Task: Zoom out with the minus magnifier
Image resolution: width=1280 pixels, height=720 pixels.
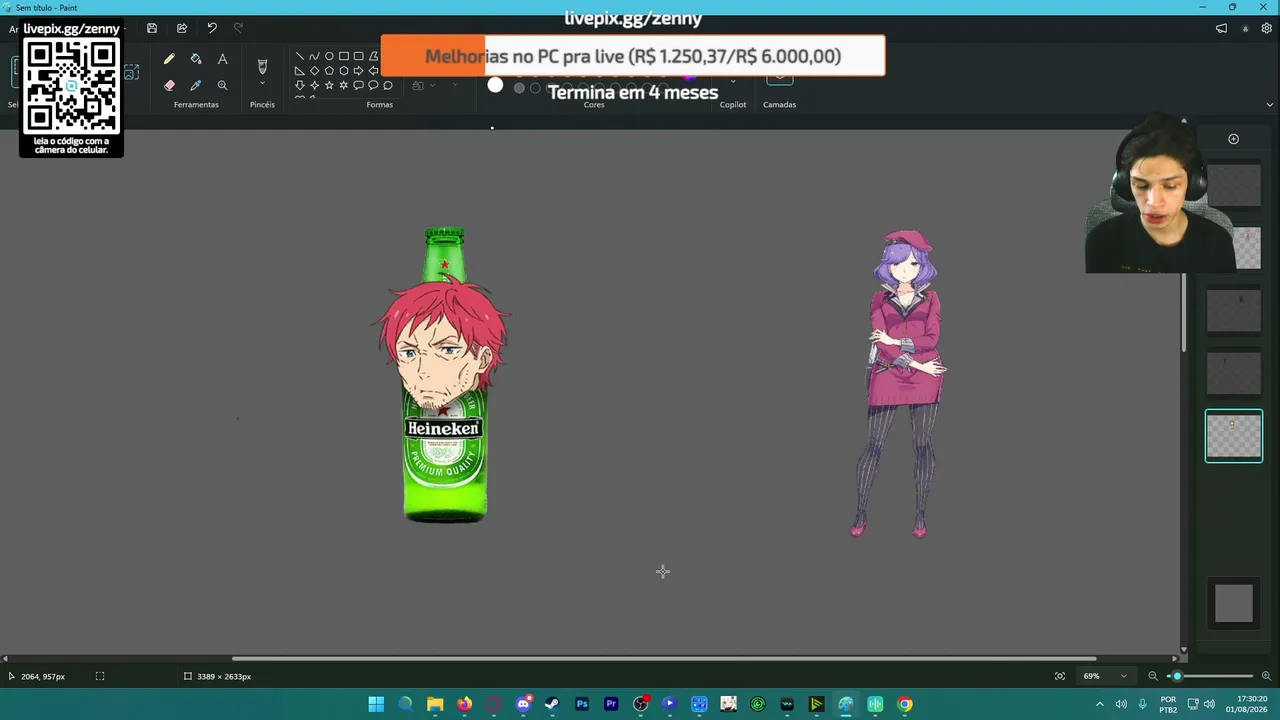Action: (1152, 676)
